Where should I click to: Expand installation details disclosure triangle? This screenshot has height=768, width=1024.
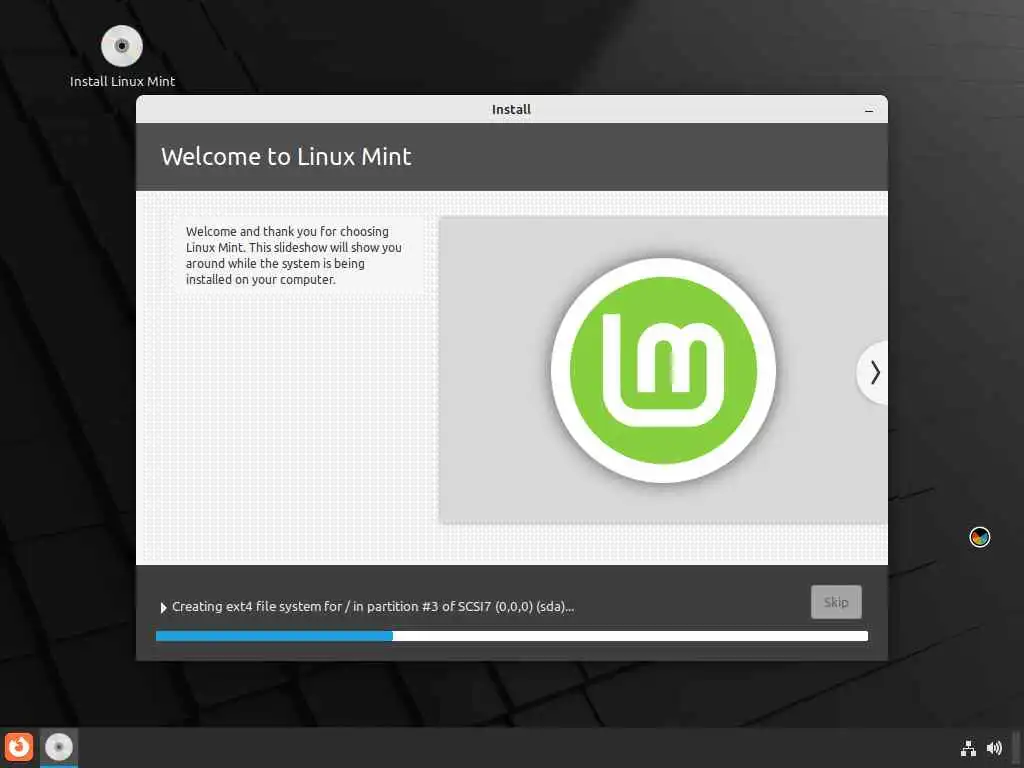(163, 608)
